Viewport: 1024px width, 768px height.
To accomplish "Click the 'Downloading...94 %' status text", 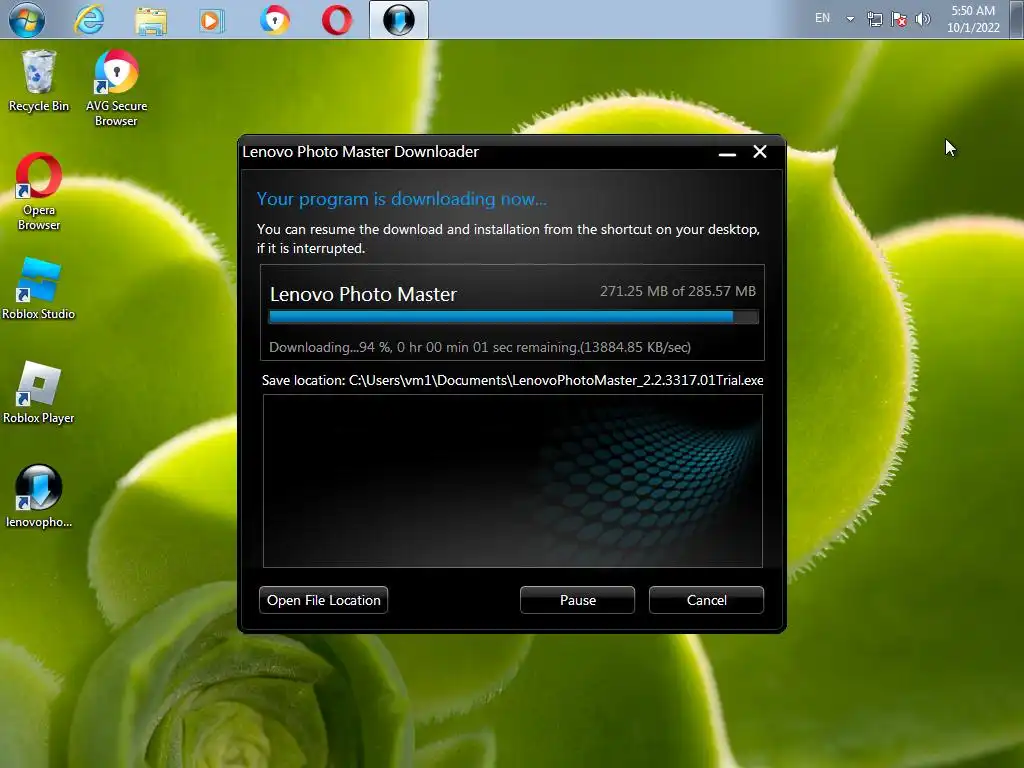I will (x=480, y=347).
